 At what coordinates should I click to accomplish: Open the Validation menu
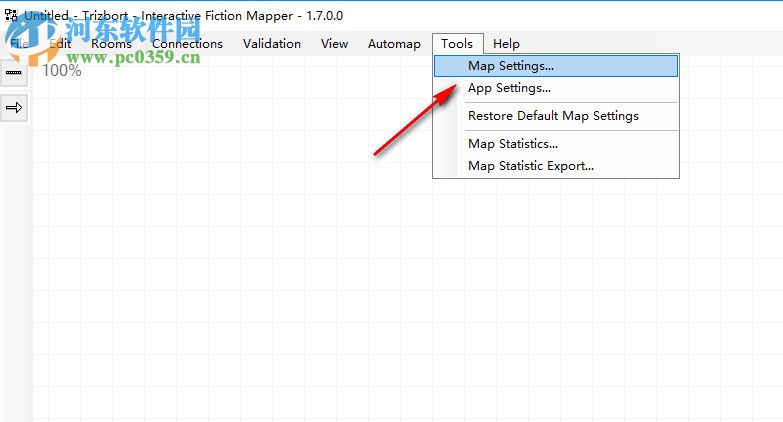[x=272, y=44]
